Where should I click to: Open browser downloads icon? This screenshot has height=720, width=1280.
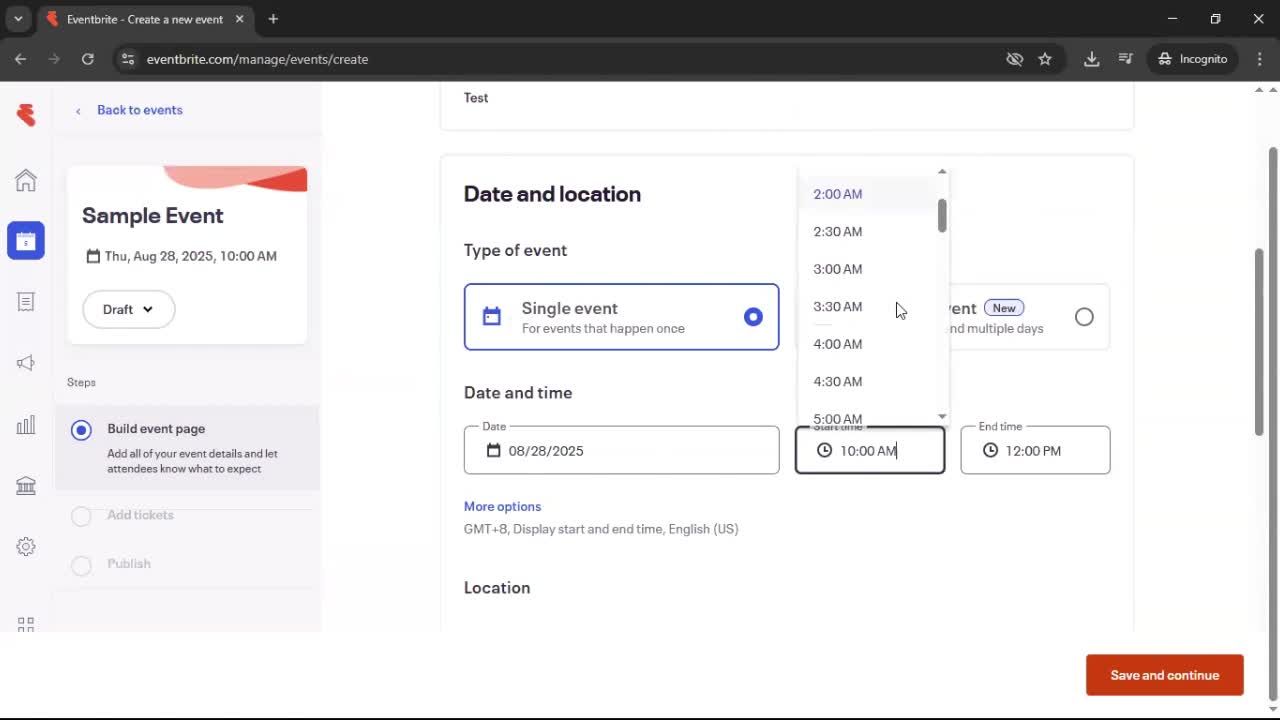(1092, 59)
